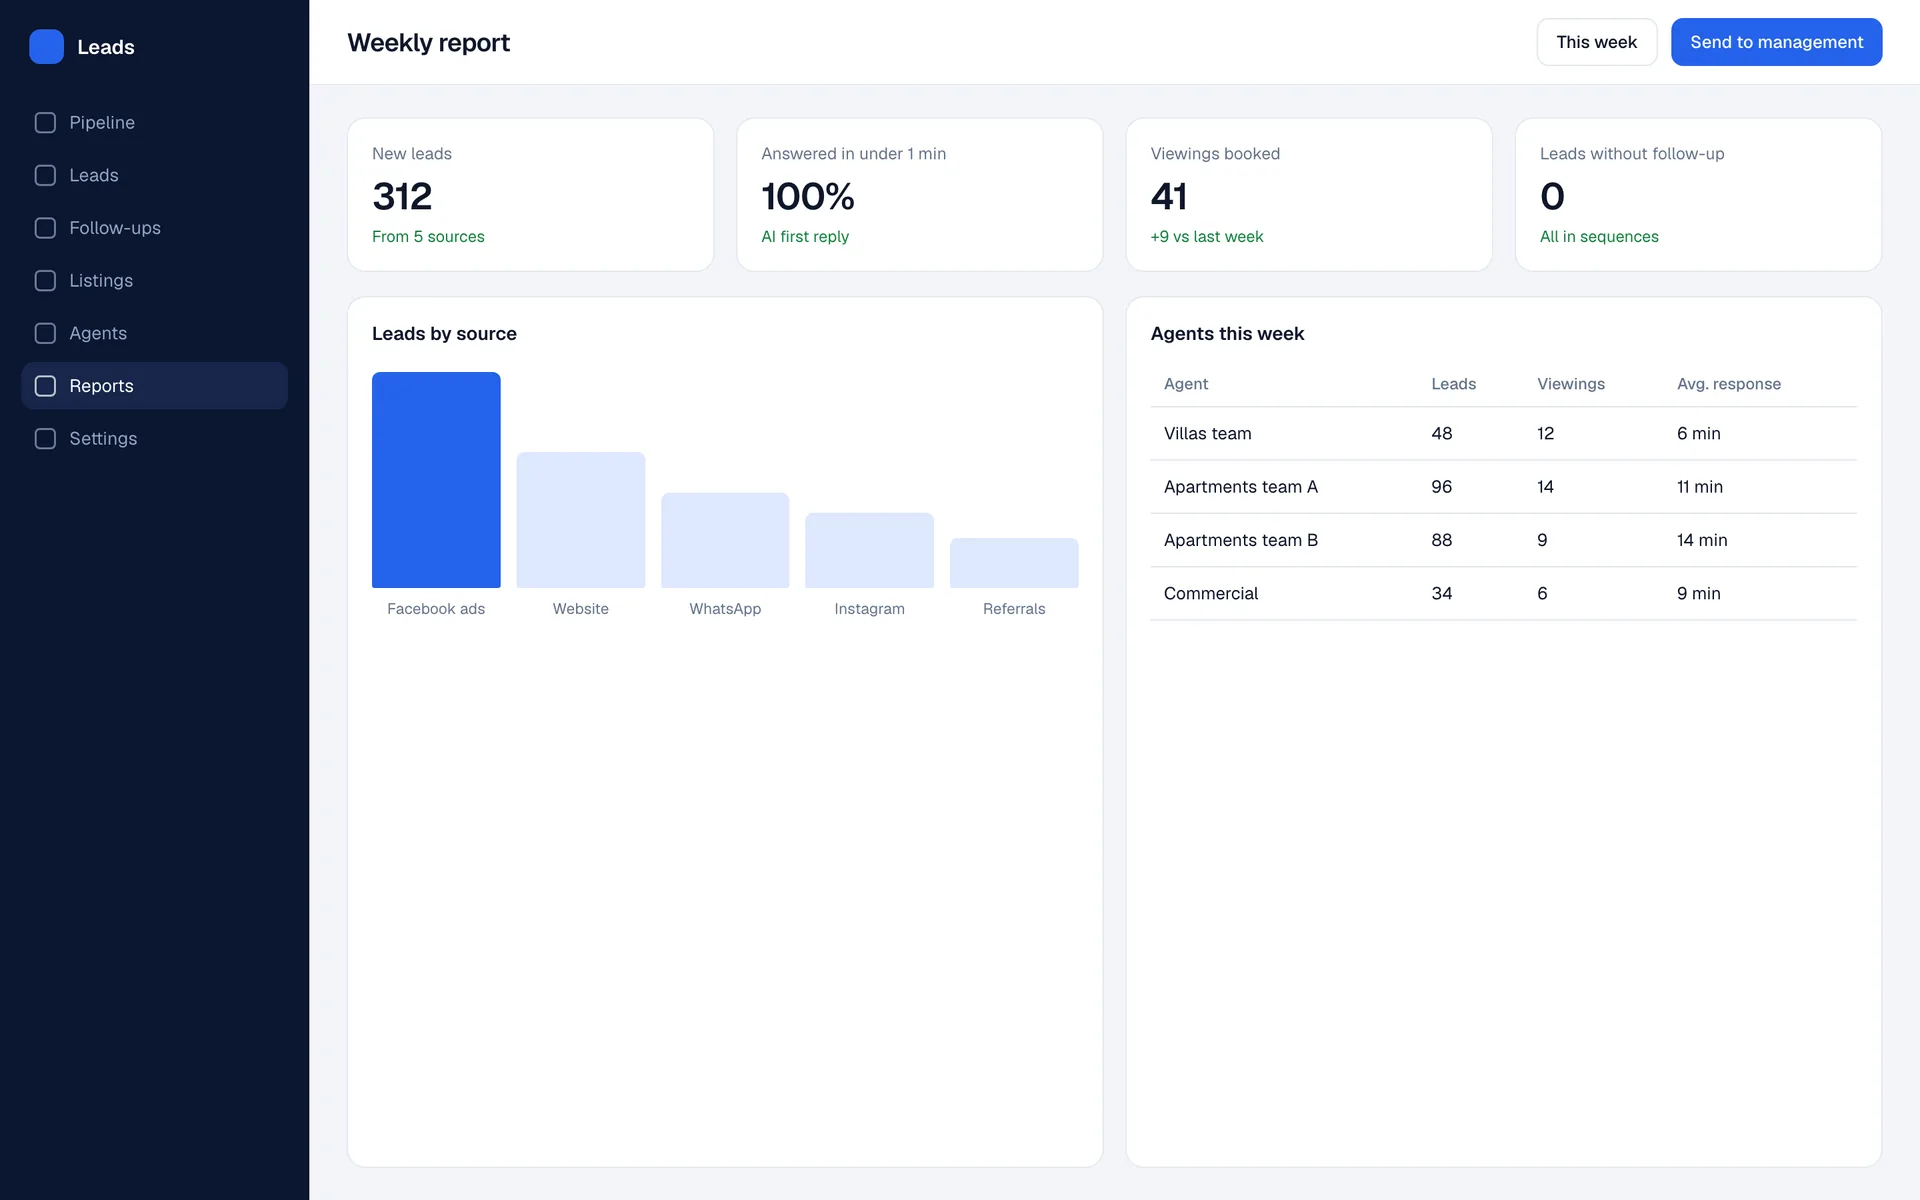This screenshot has height=1200, width=1920.
Task: Click the Villas team row name
Action: (x=1207, y=434)
